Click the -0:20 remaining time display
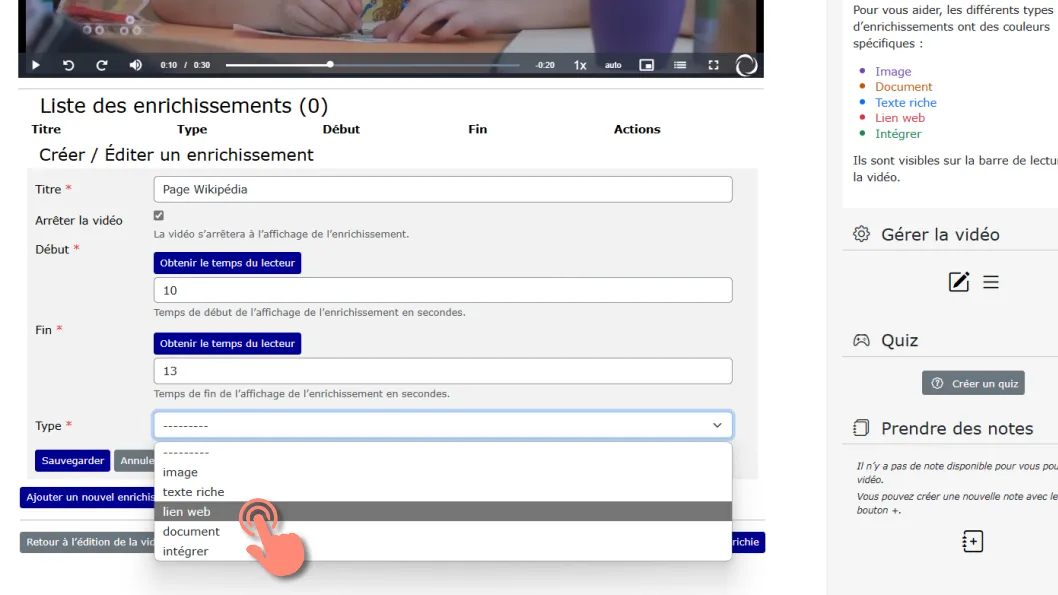1058x595 pixels. pyautogui.click(x=545, y=65)
